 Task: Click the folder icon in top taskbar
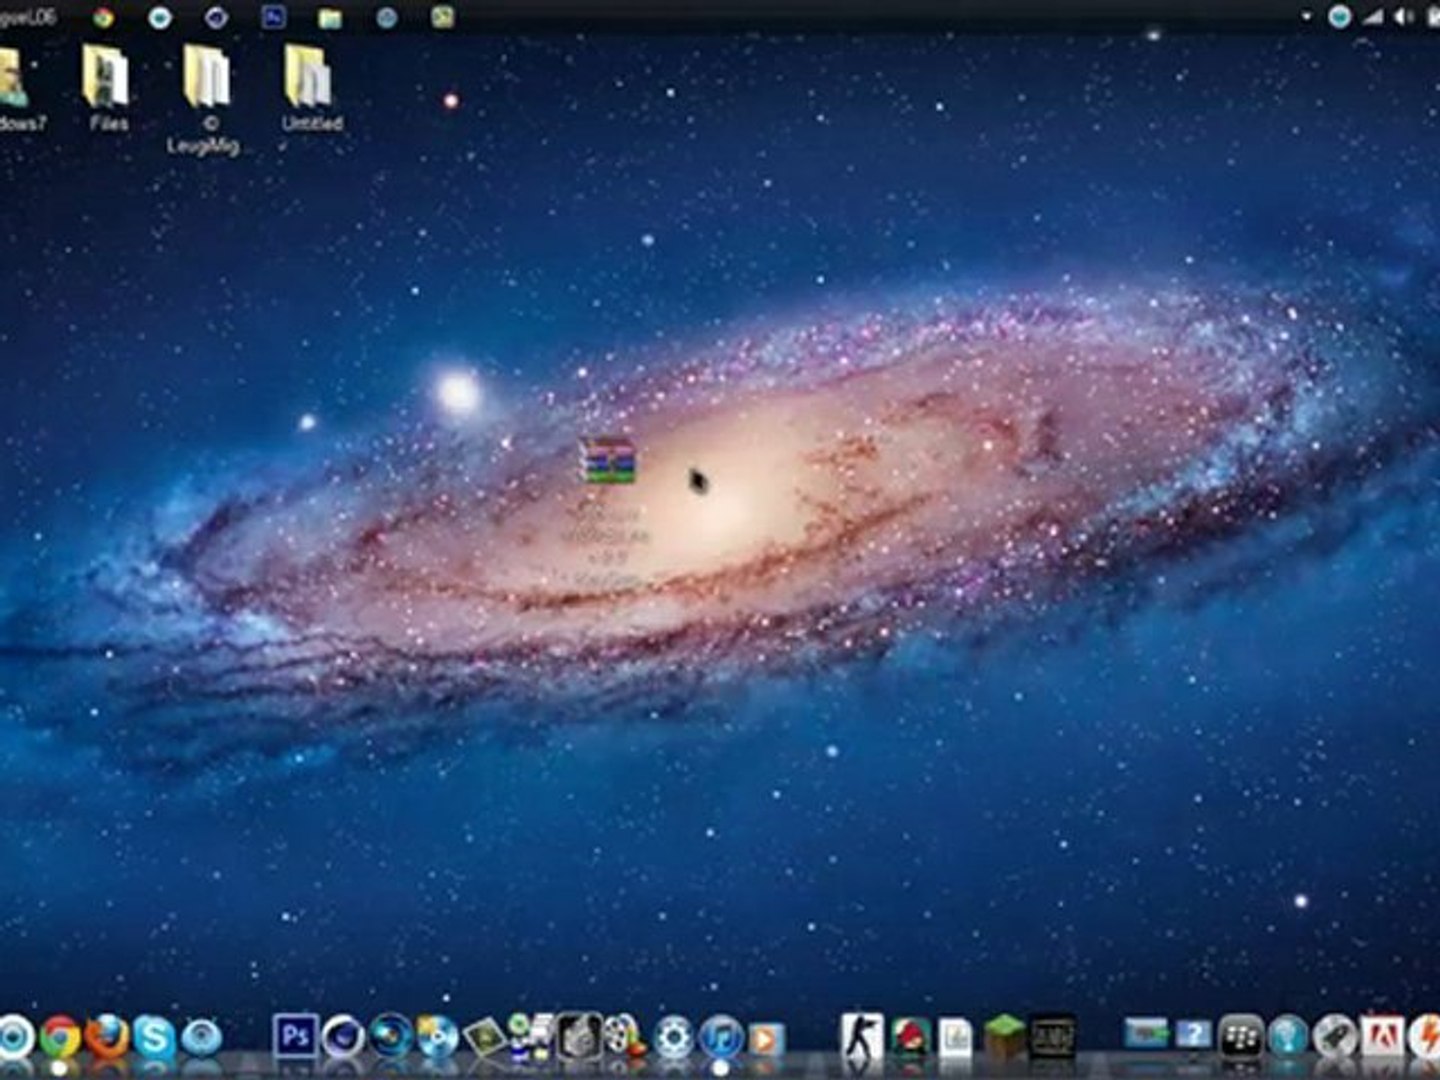click(x=330, y=17)
